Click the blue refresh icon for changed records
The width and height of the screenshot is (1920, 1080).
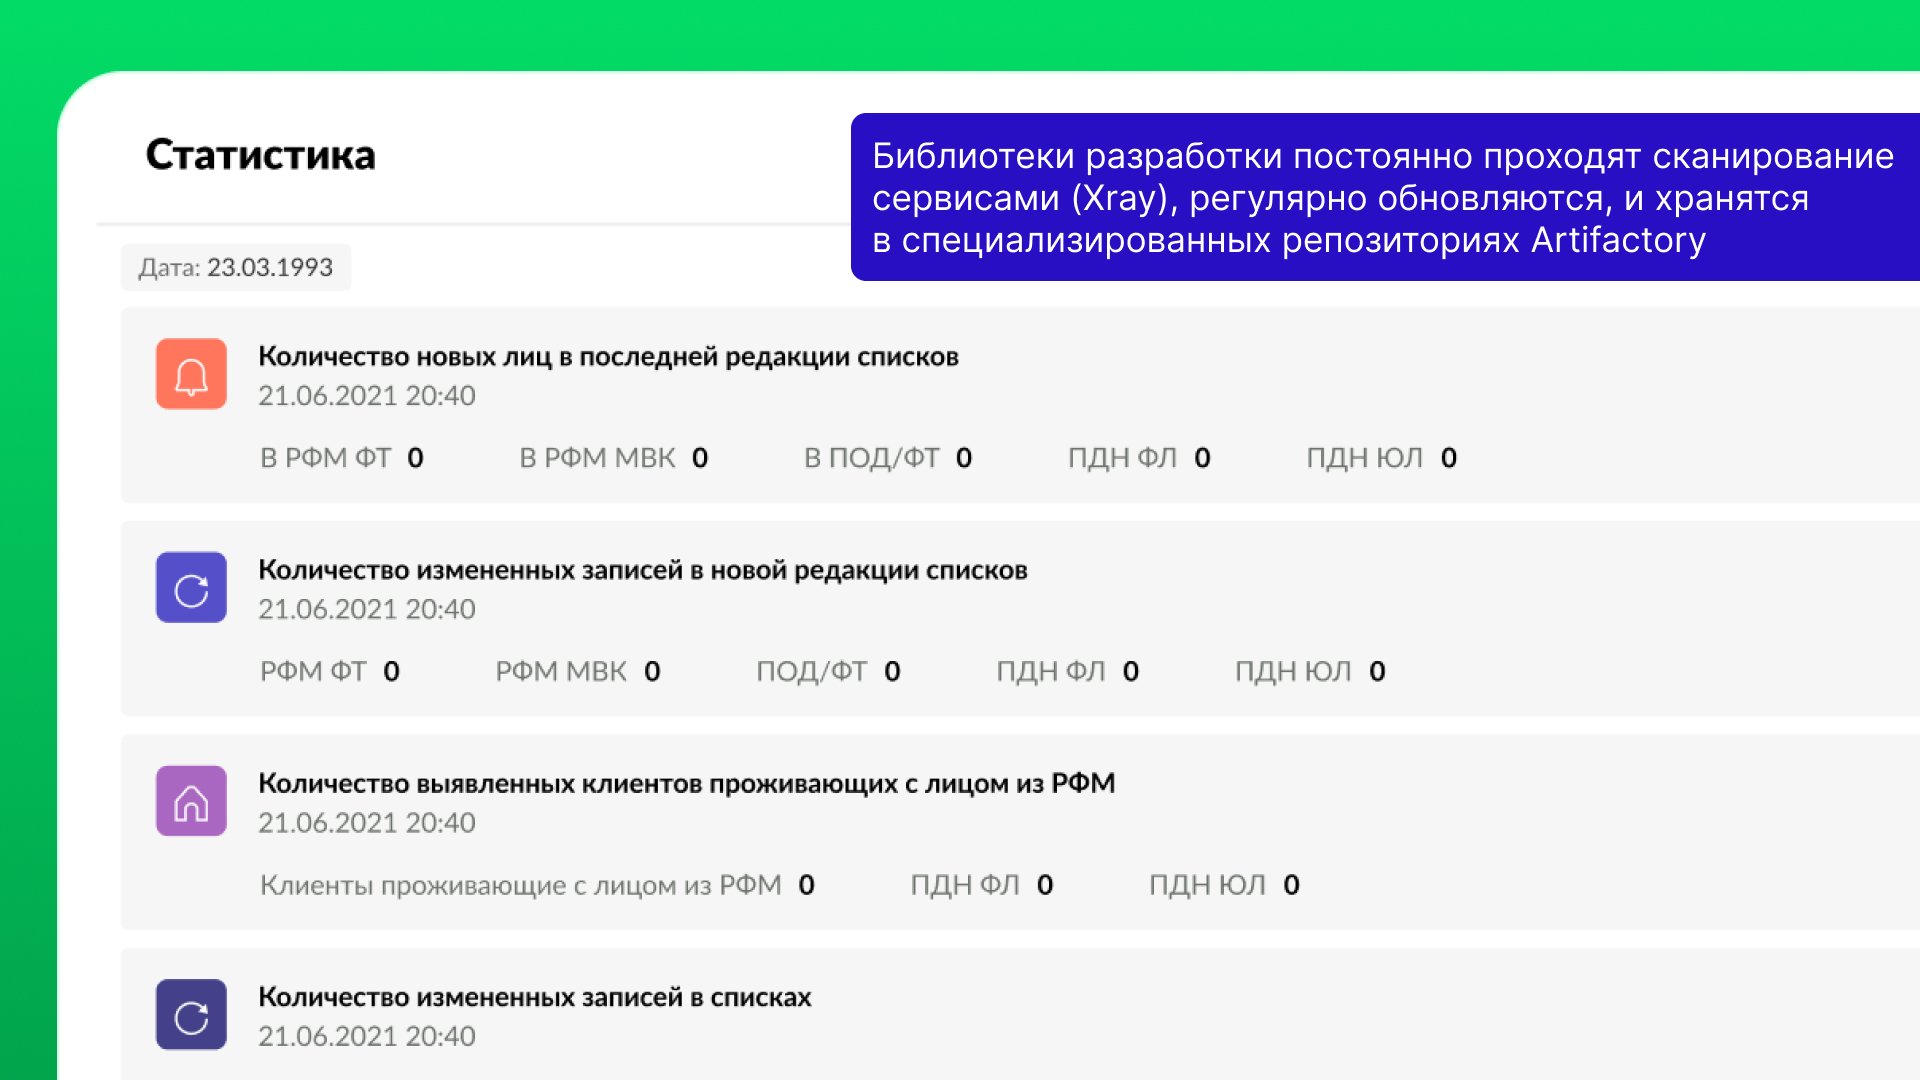coord(191,588)
